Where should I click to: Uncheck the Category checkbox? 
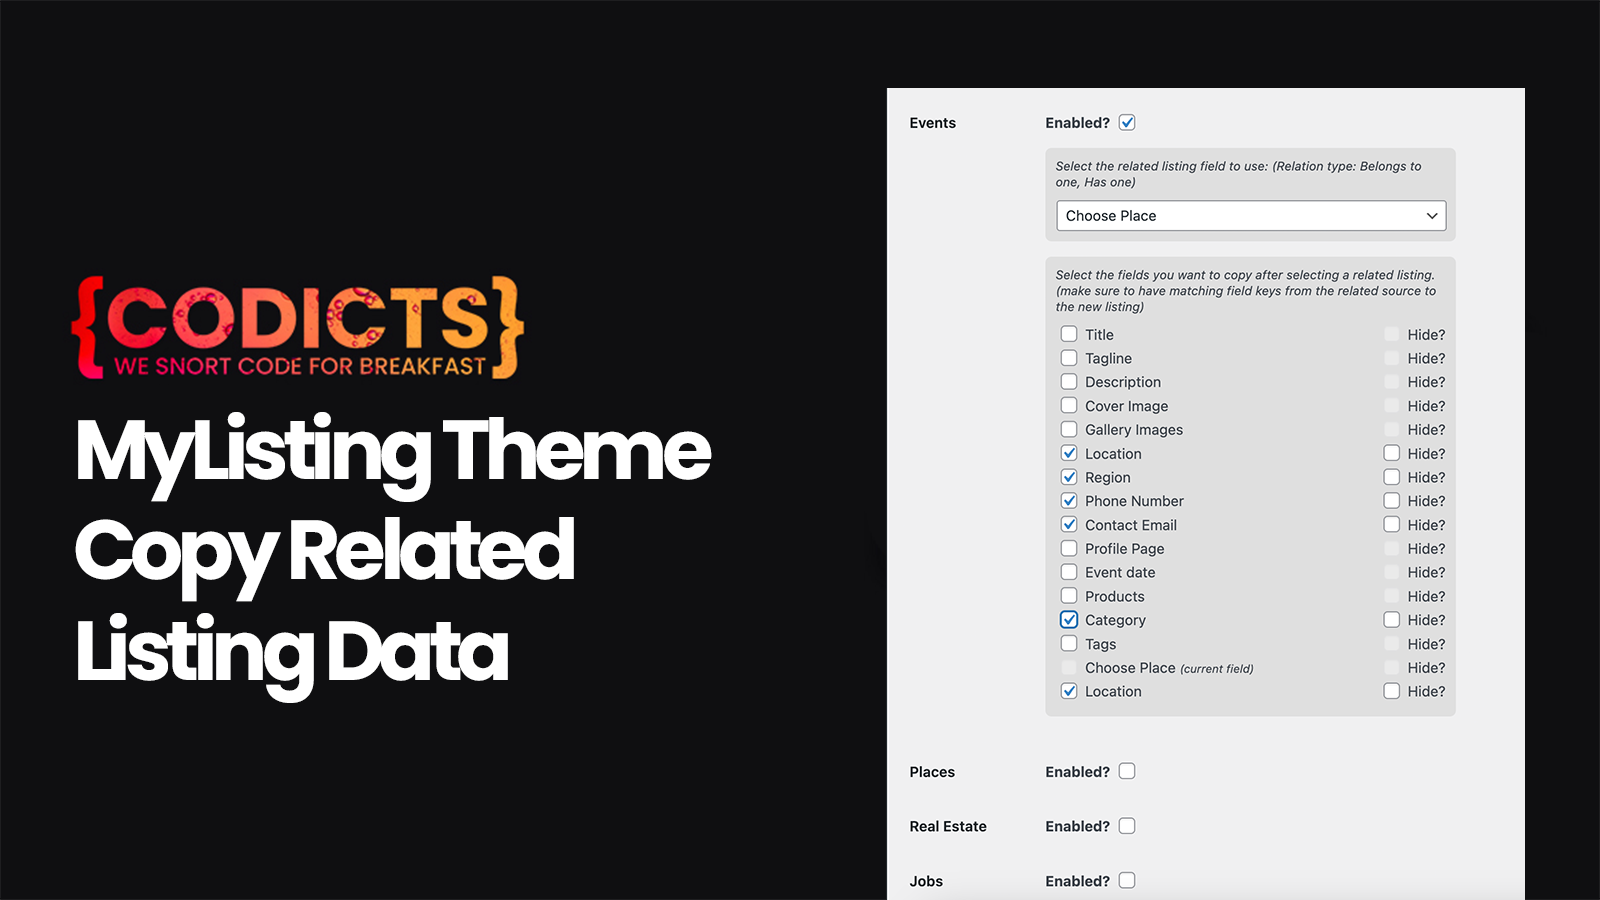(1069, 620)
